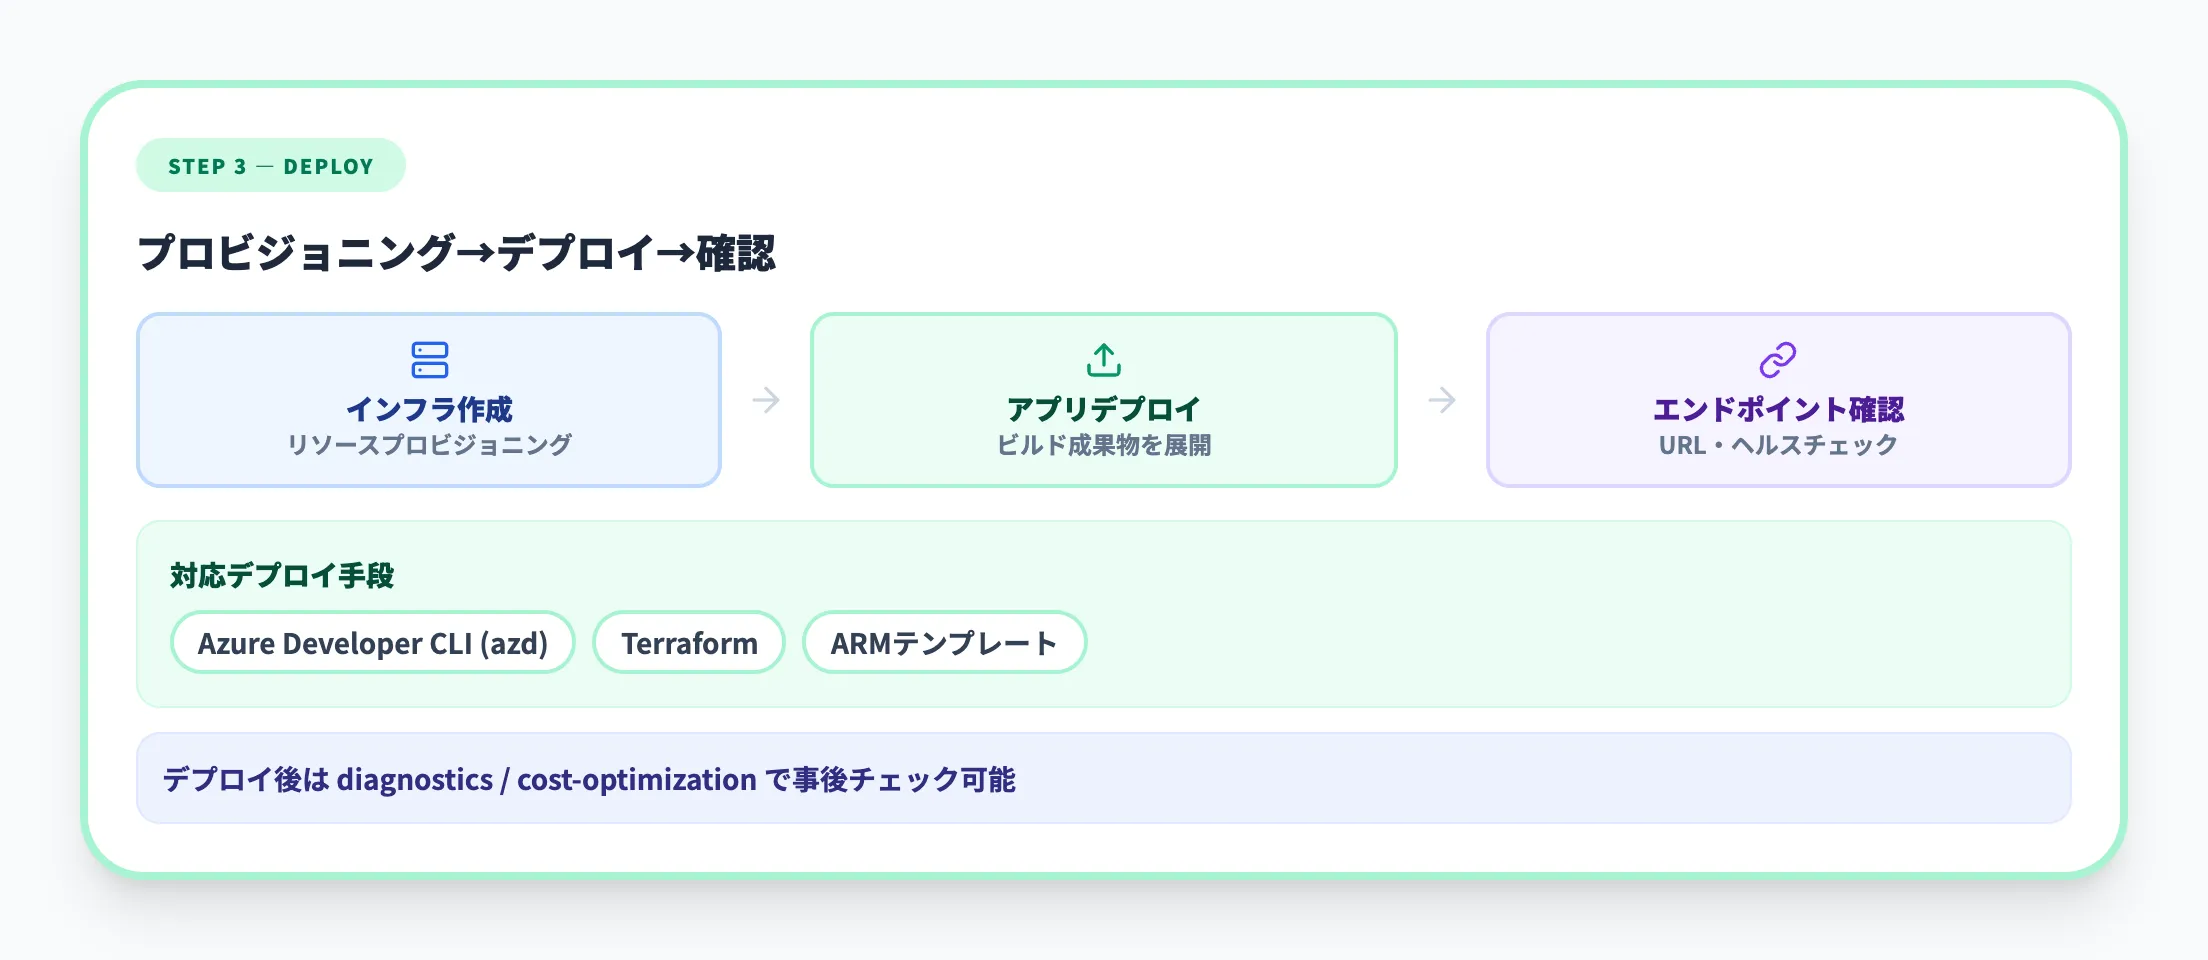Click the arrow between インフラ作成 and アプリデプロイ
This screenshot has width=2208, height=960.
click(x=765, y=400)
